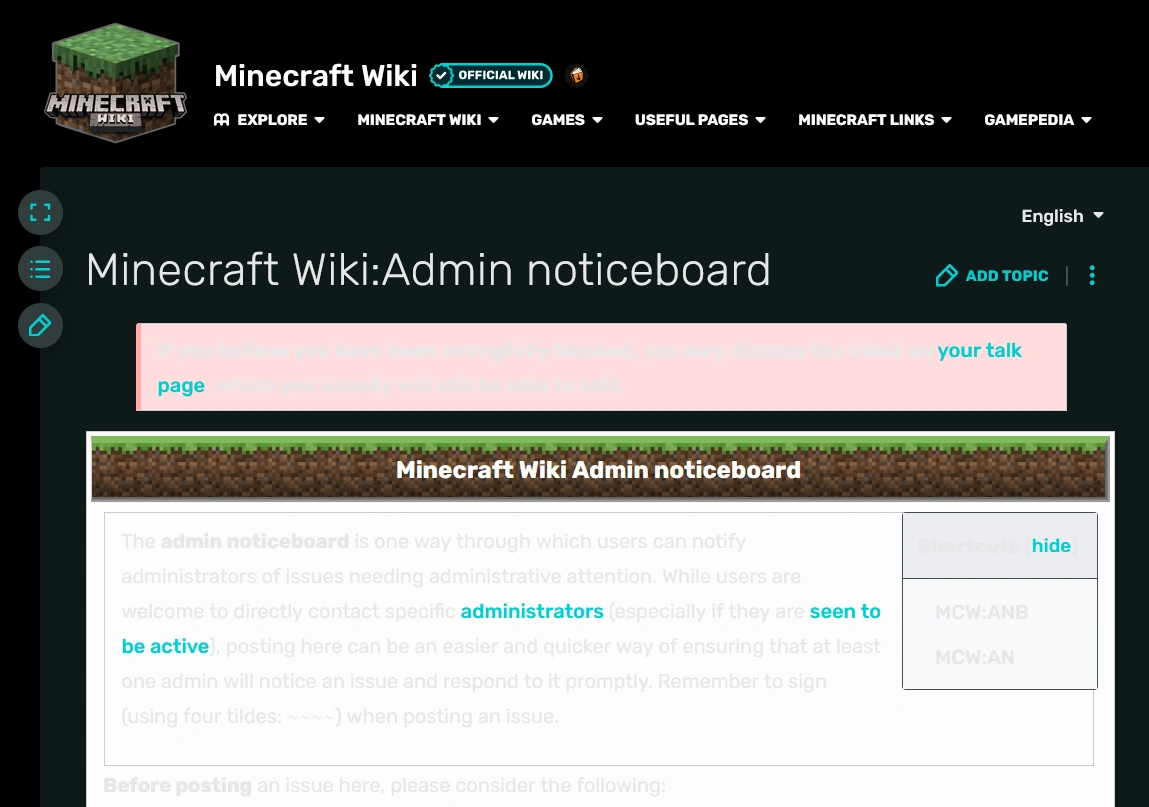Click the 'MCW:AN' shortcut text
Image resolution: width=1149 pixels, height=807 pixels.
pos(975,657)
